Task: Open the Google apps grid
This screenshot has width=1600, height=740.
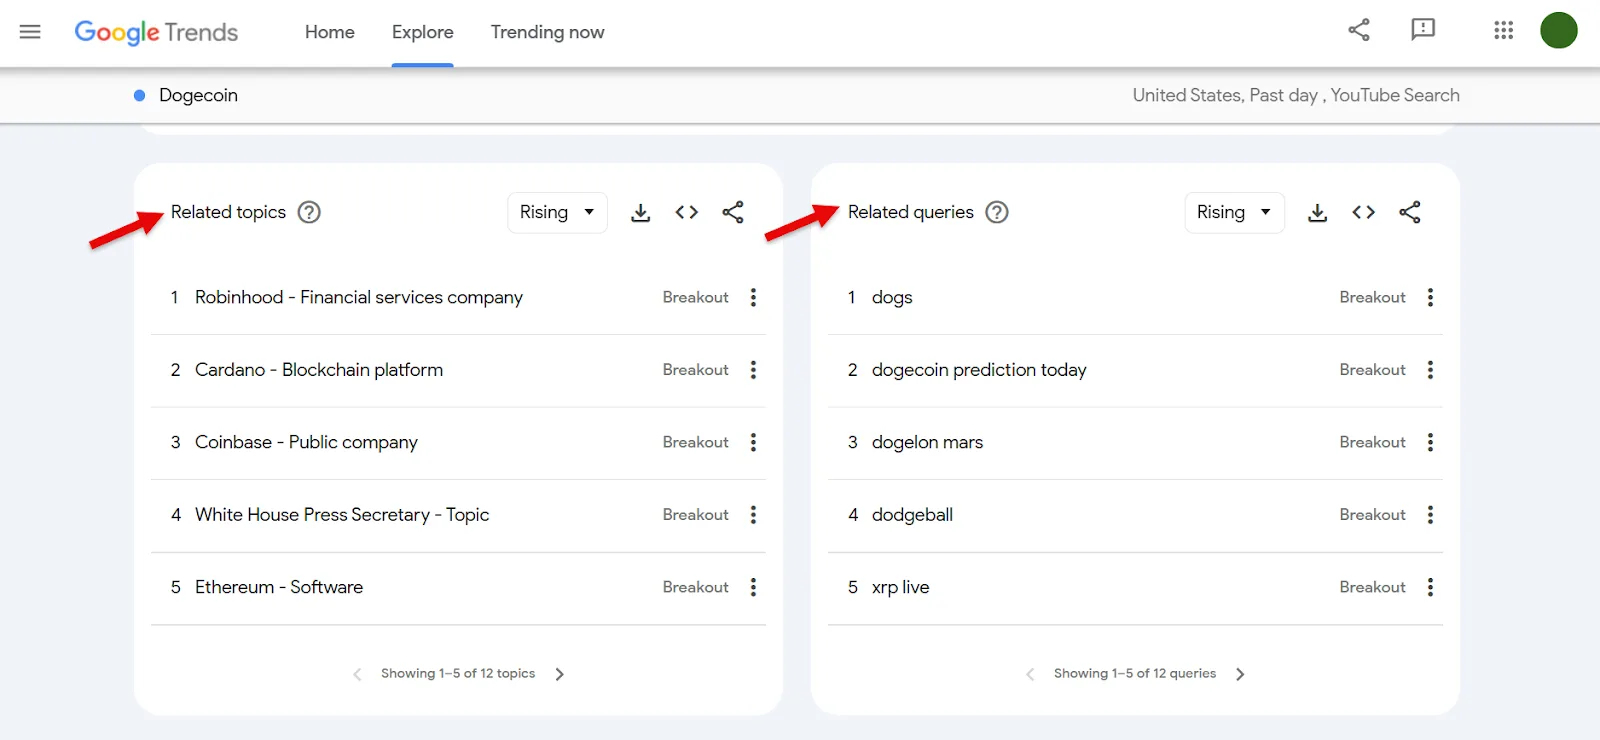Action: pyautogui.click(x=1504, y=30)
